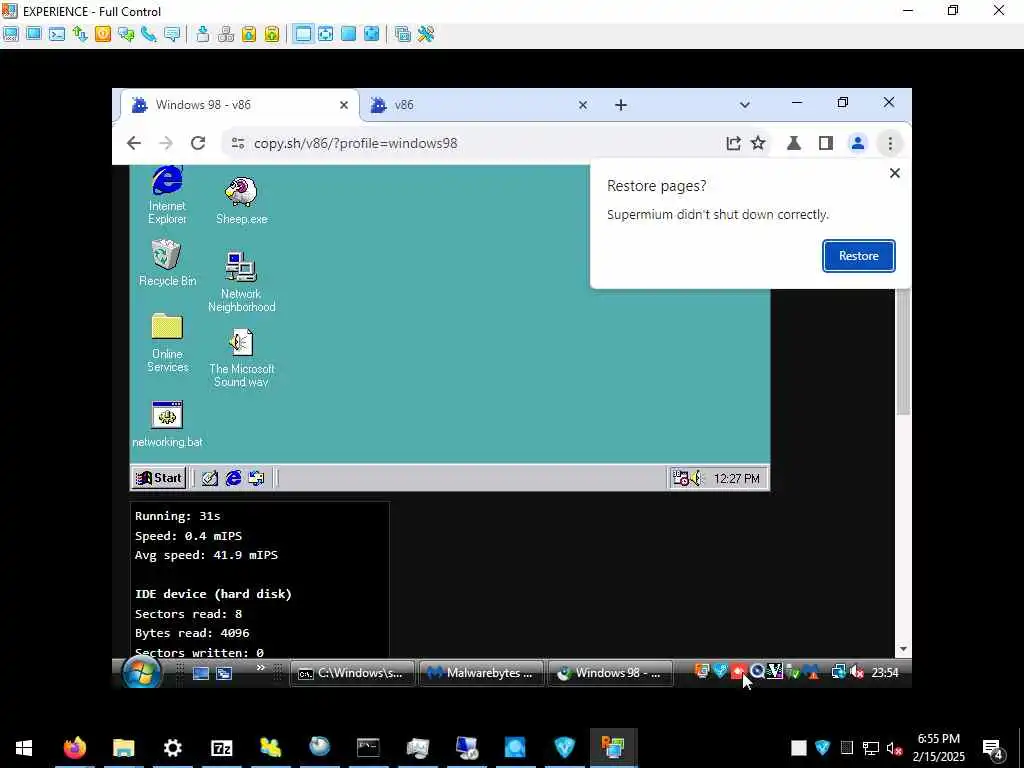Click the orange power icon in remote toolbar
Viewport: 1024px width, 768px height.
click(103, 34)
